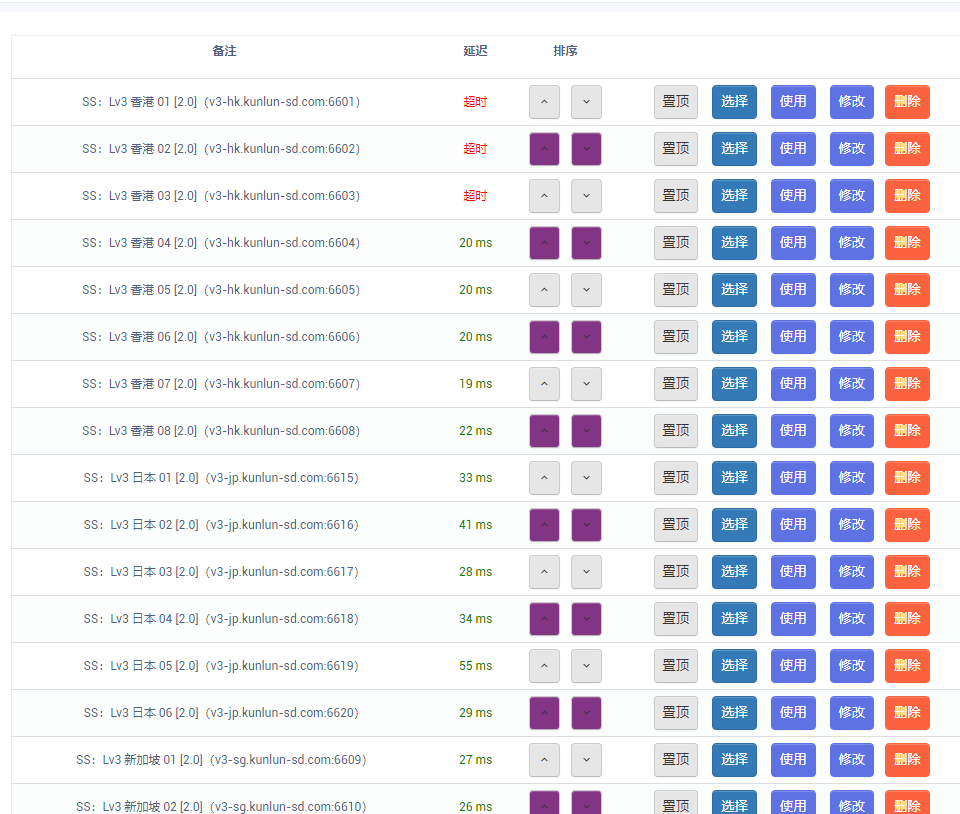Click purple up arrow for 日本 02

click(544, 525)
